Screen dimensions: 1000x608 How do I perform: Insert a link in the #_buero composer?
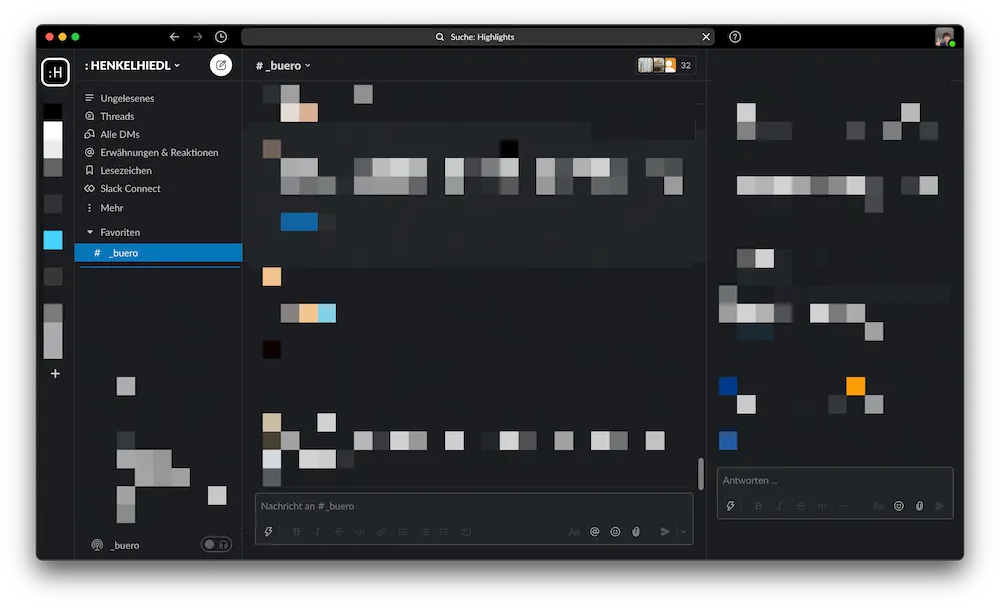click(x=381, y=531)
